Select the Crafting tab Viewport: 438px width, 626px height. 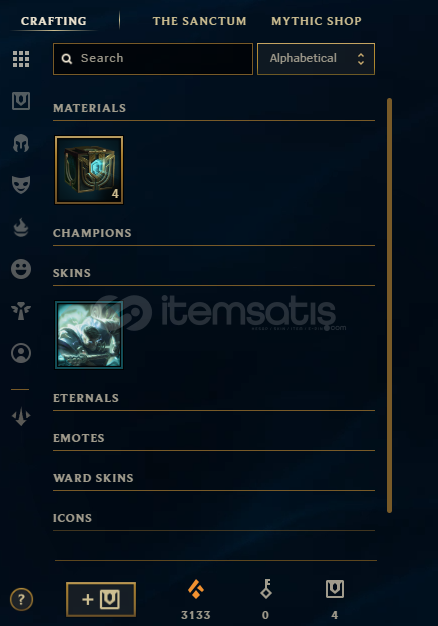[54, 21]
